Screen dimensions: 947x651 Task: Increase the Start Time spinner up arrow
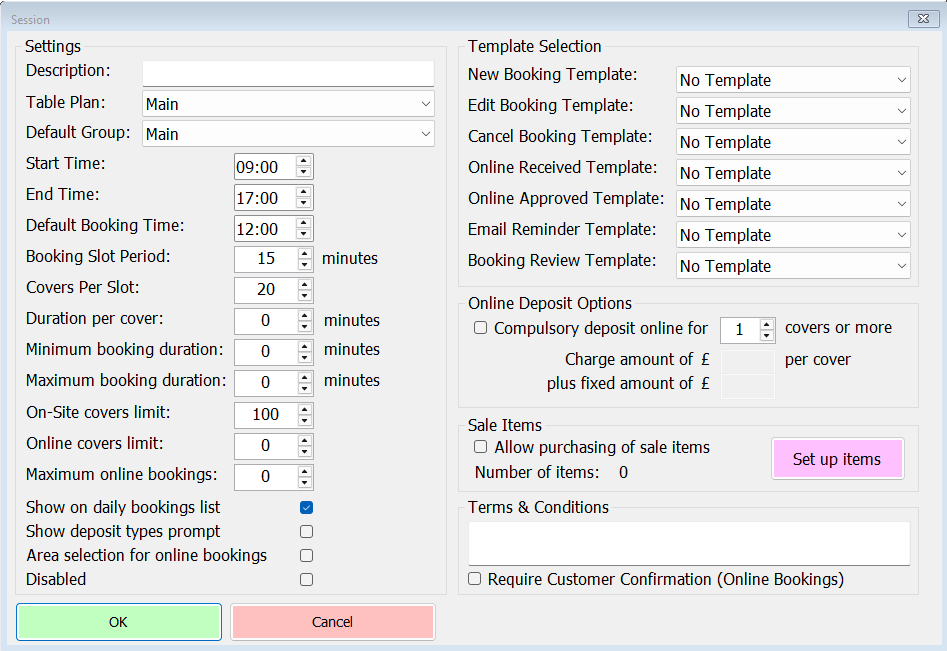(x=305, y=160)
